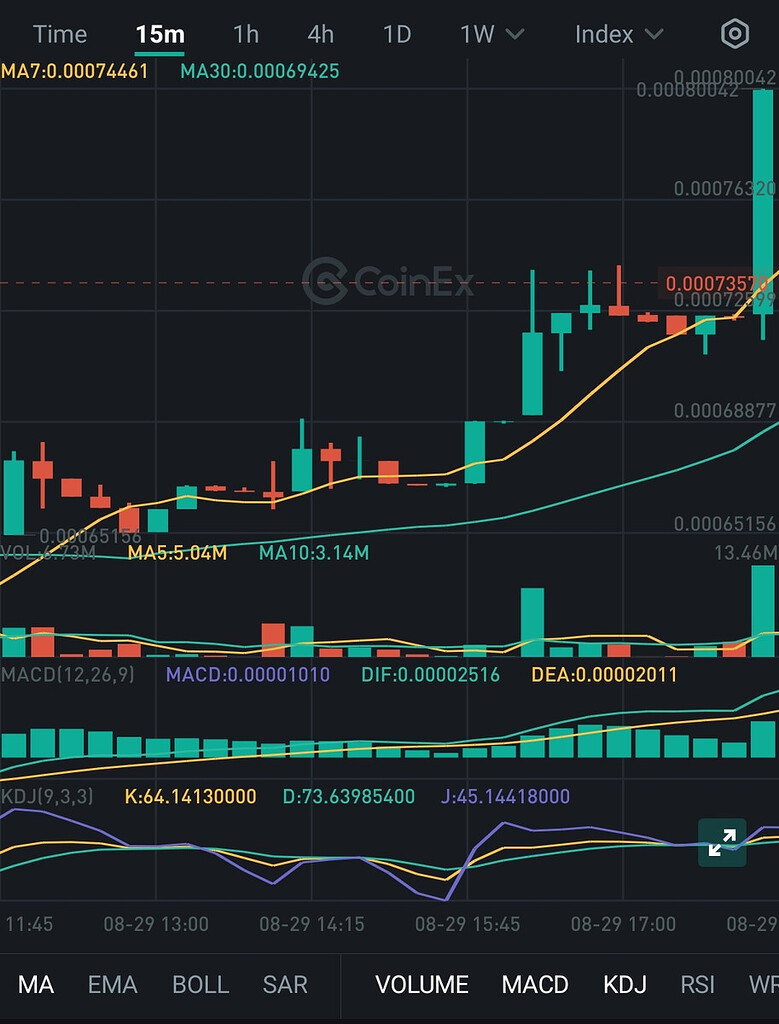This screenshot has height=1024, width=779.
Task: Enable the RSI sub-indicator
Action: coord(698,985)
